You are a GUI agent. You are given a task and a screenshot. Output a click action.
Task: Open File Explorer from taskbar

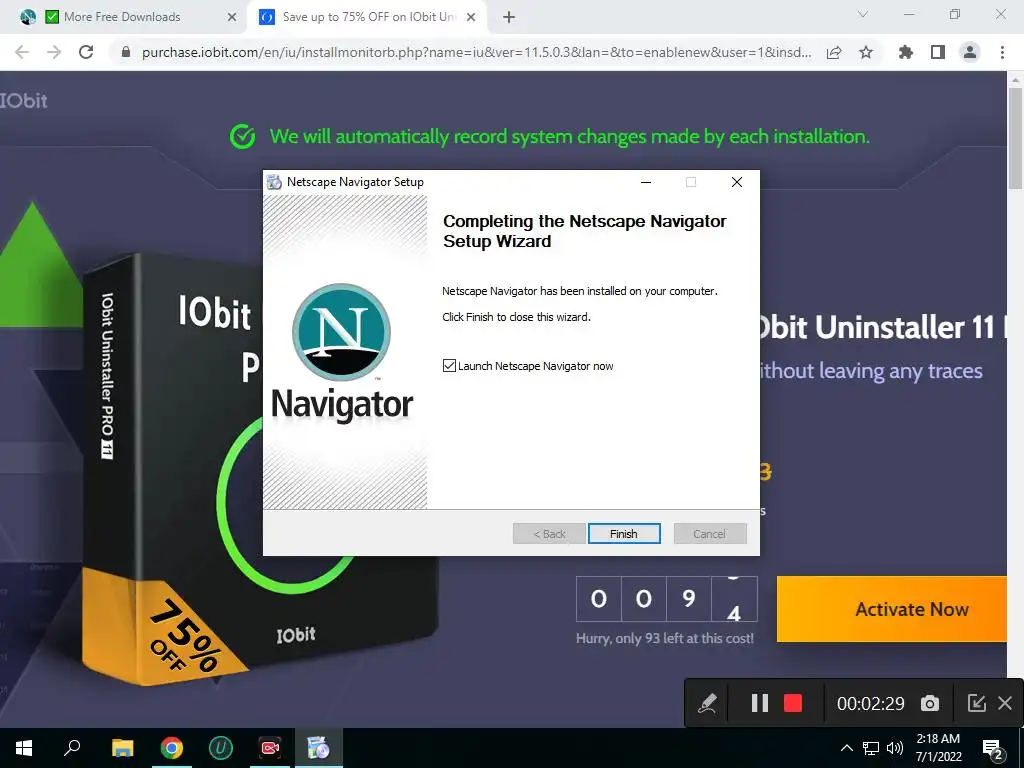click(122, 748)
